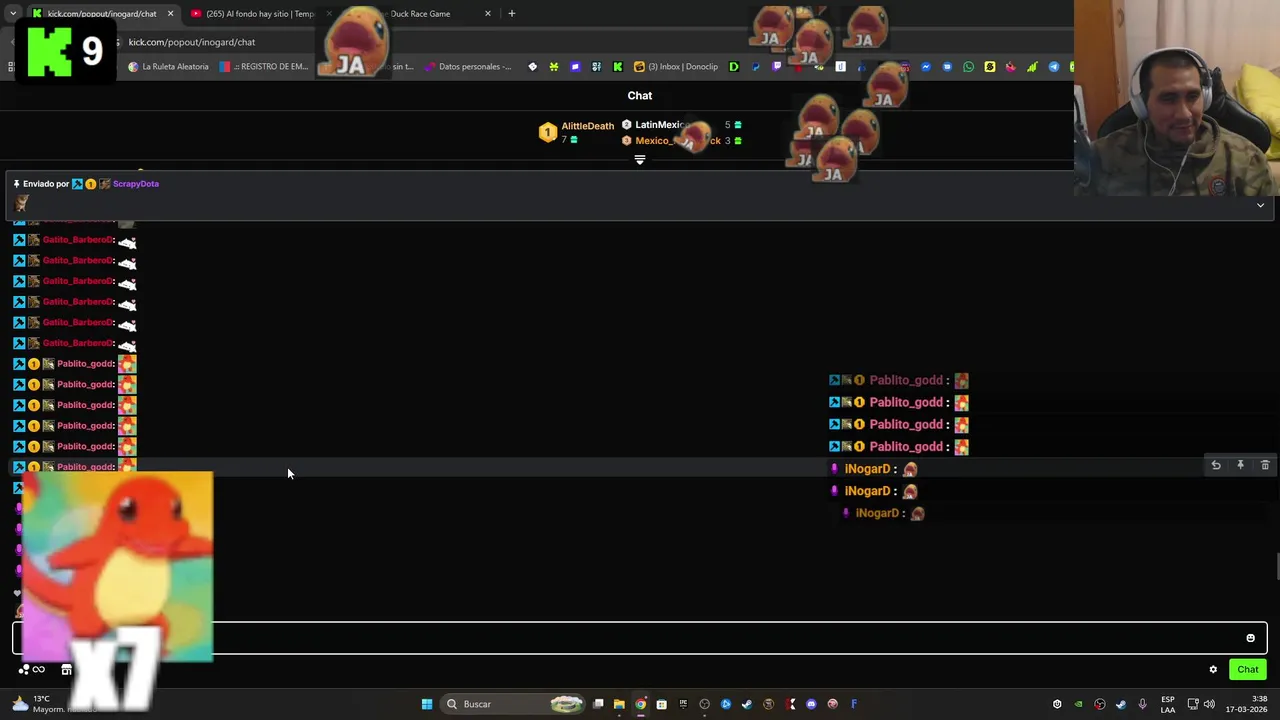Open File Explorer from the taskbar
The image size is (1280, 720).
click(x=619, y=704)
